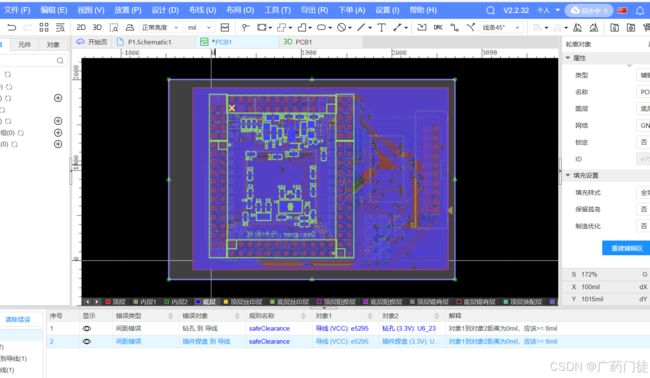
Task: Toggle eye visibility for error row 1
Action: pos(87,329)
